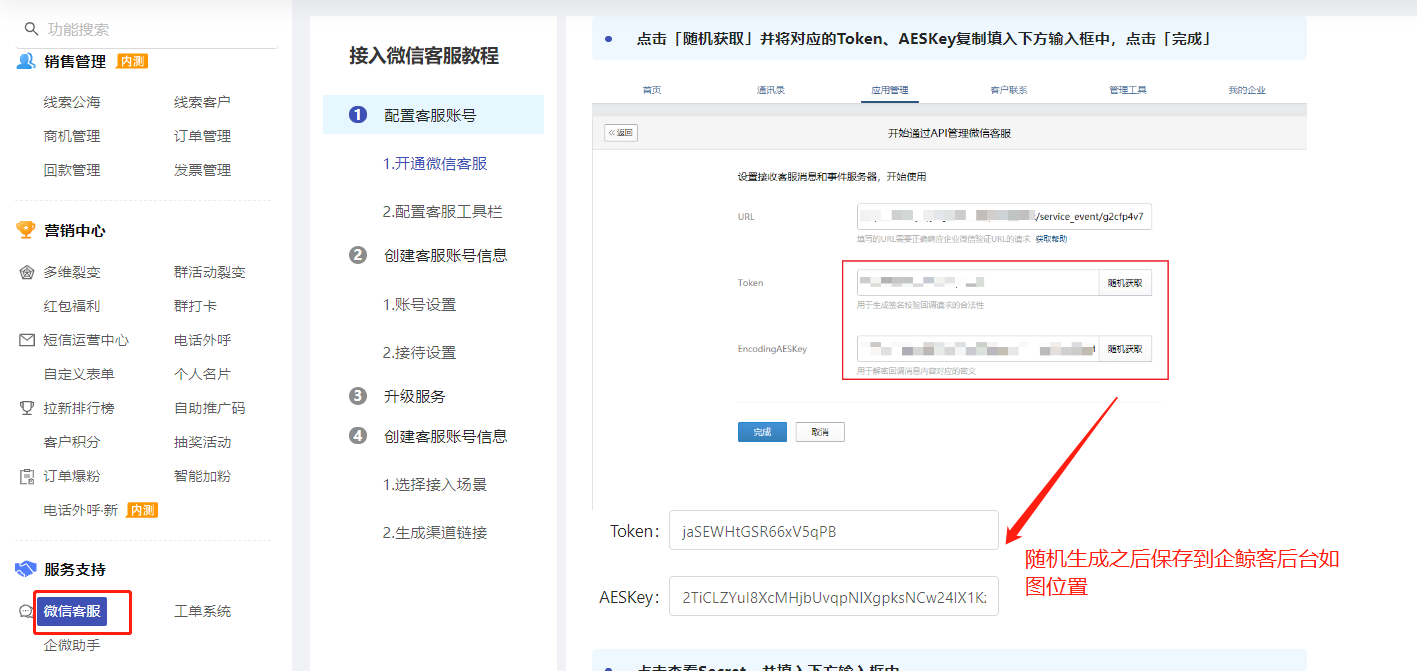Go to 商机管理 in the sidebar
The height and width of the screenshot is (671, 1417).
click(x=72, y=136)
